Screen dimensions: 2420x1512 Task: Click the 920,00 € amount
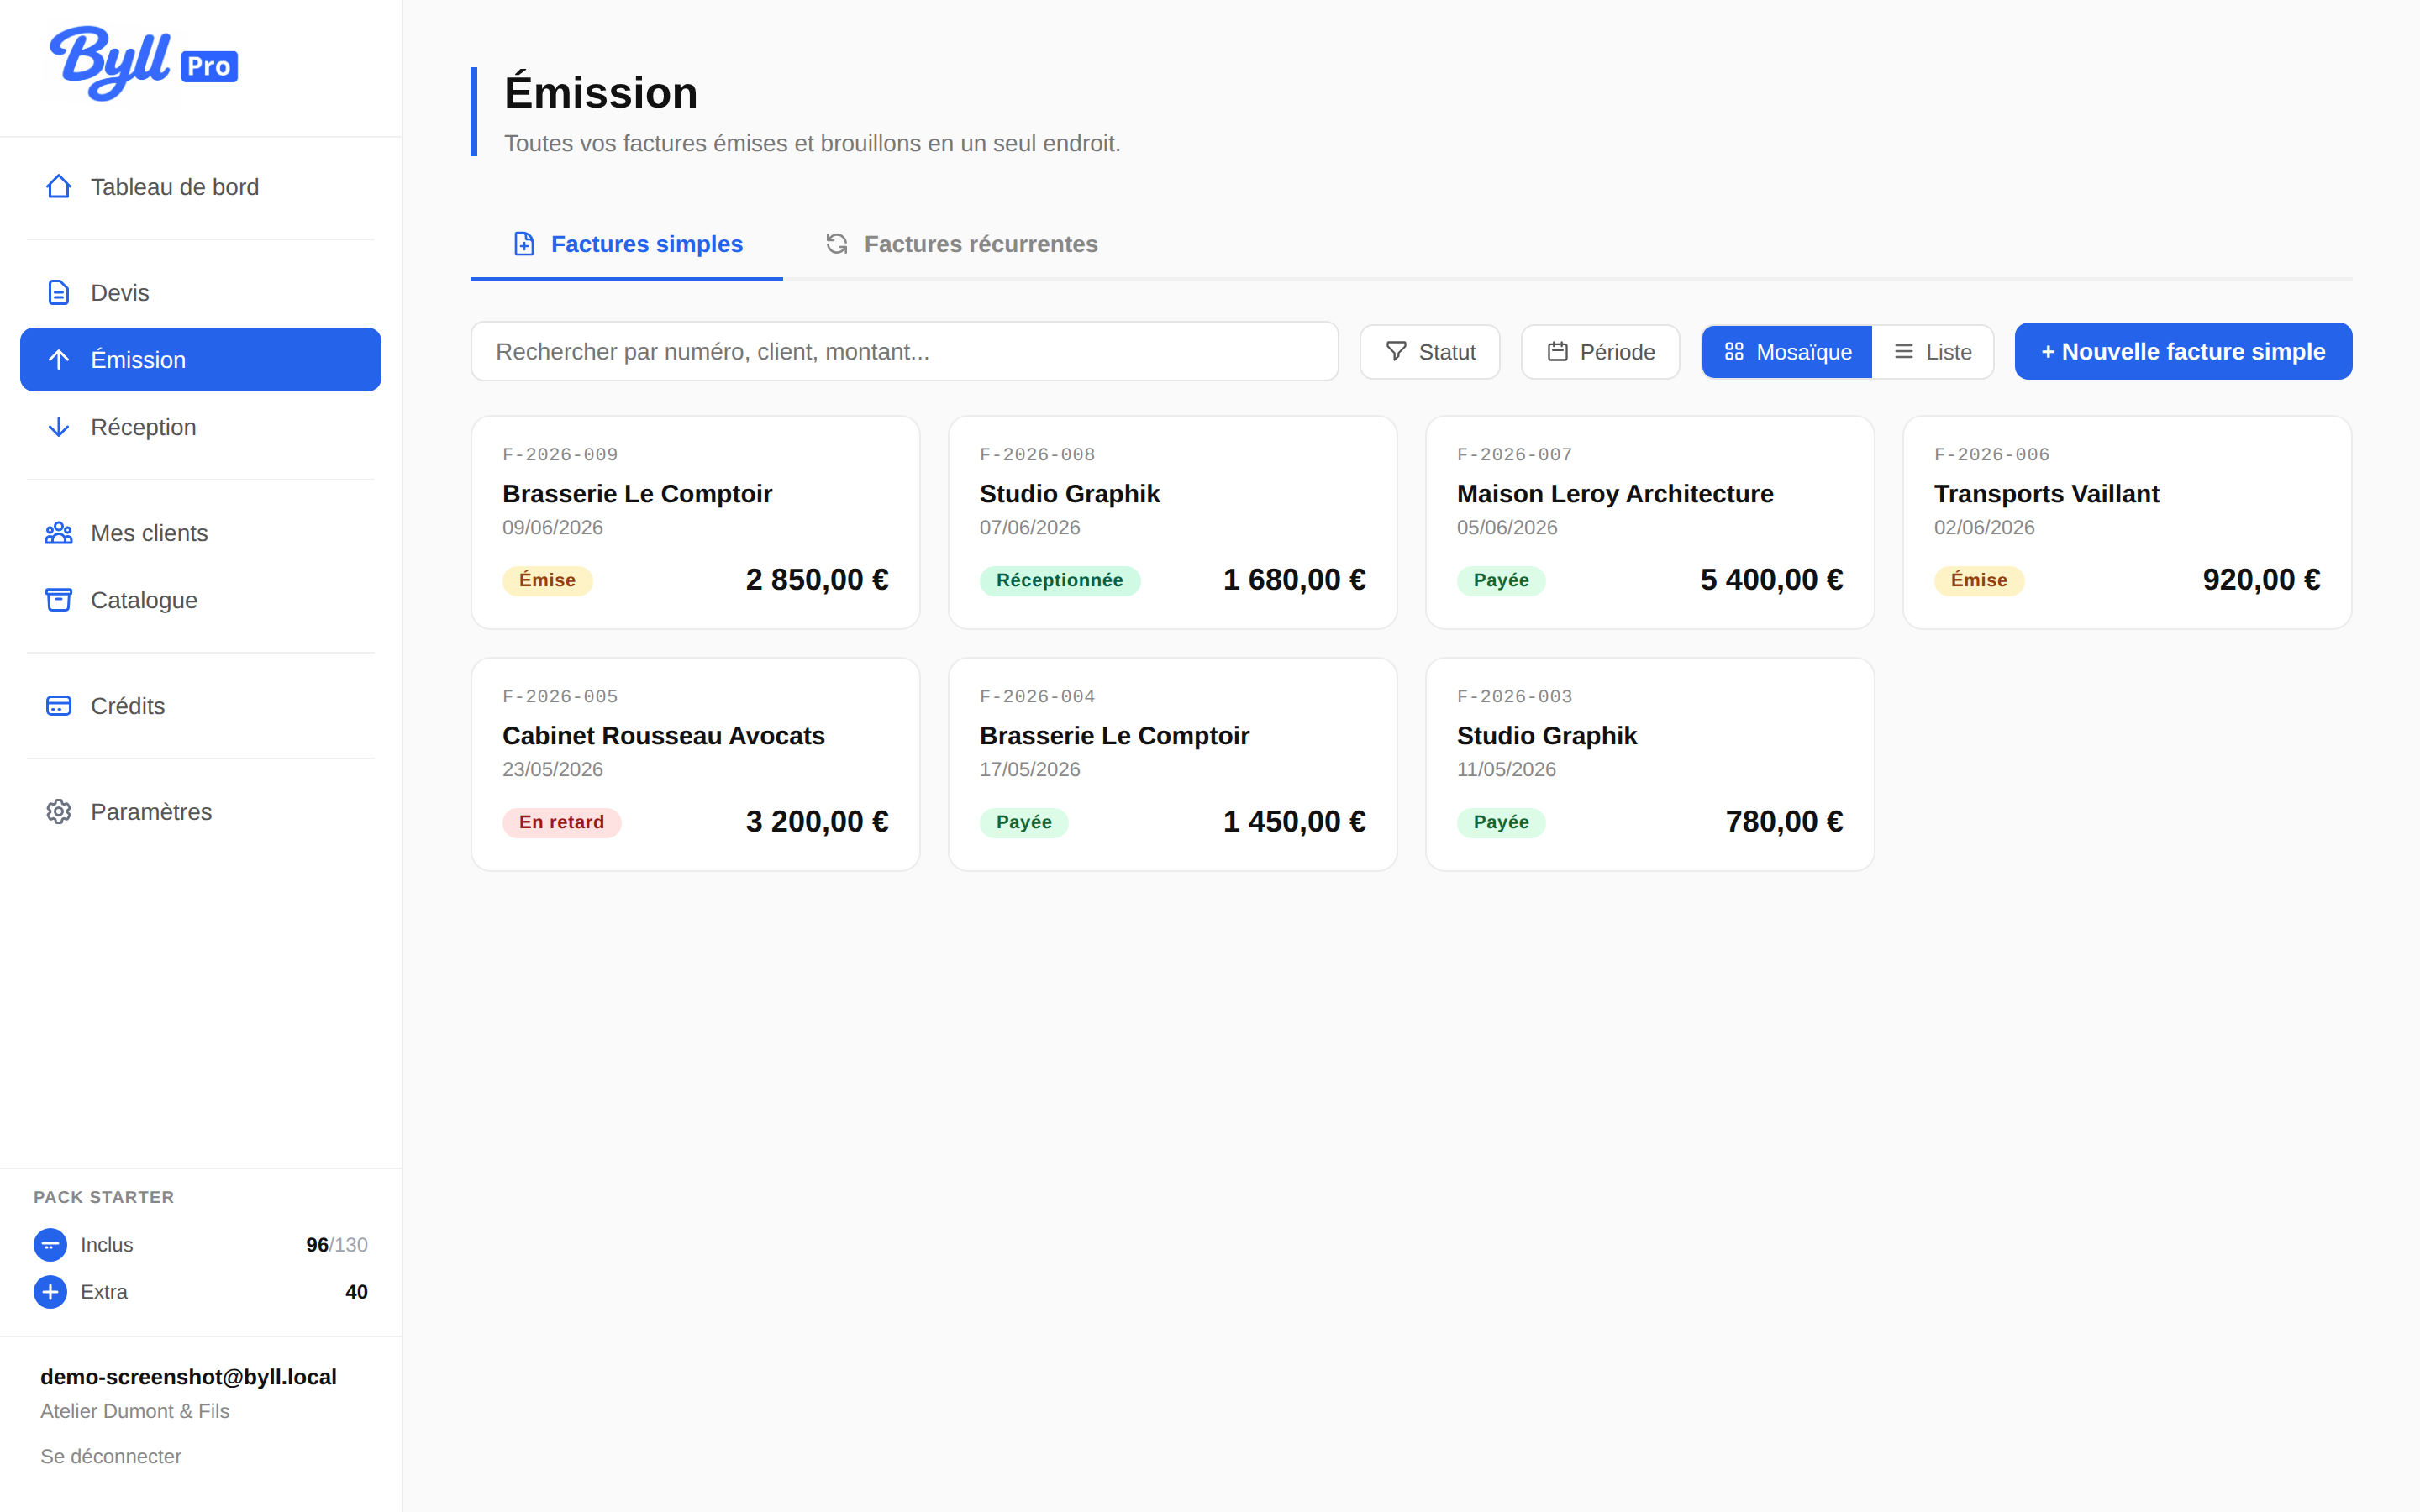pos(2261,580)
